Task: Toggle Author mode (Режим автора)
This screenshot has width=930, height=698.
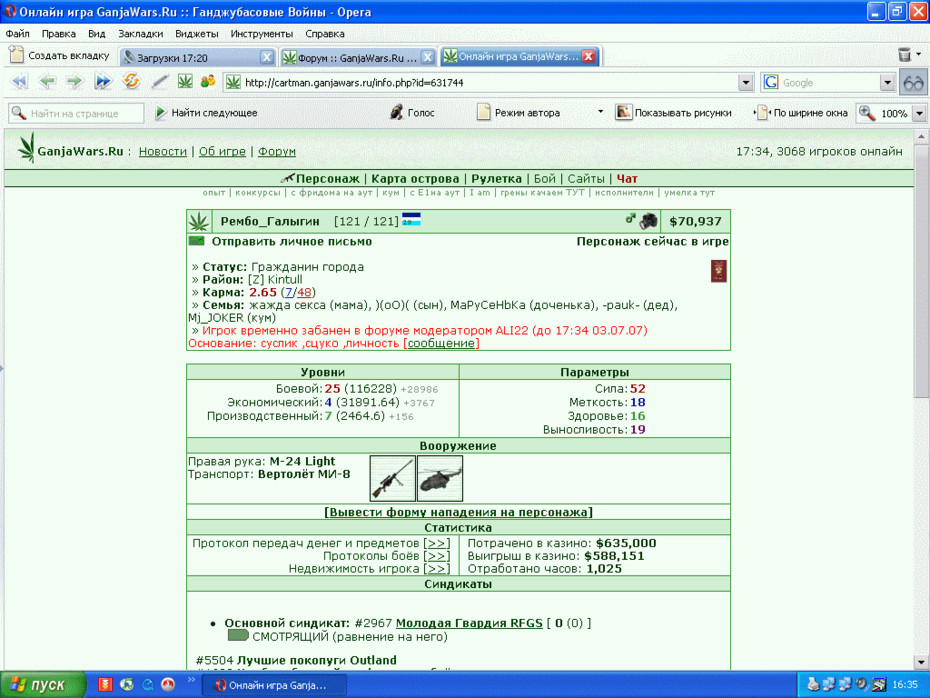Action: point(519,113)
